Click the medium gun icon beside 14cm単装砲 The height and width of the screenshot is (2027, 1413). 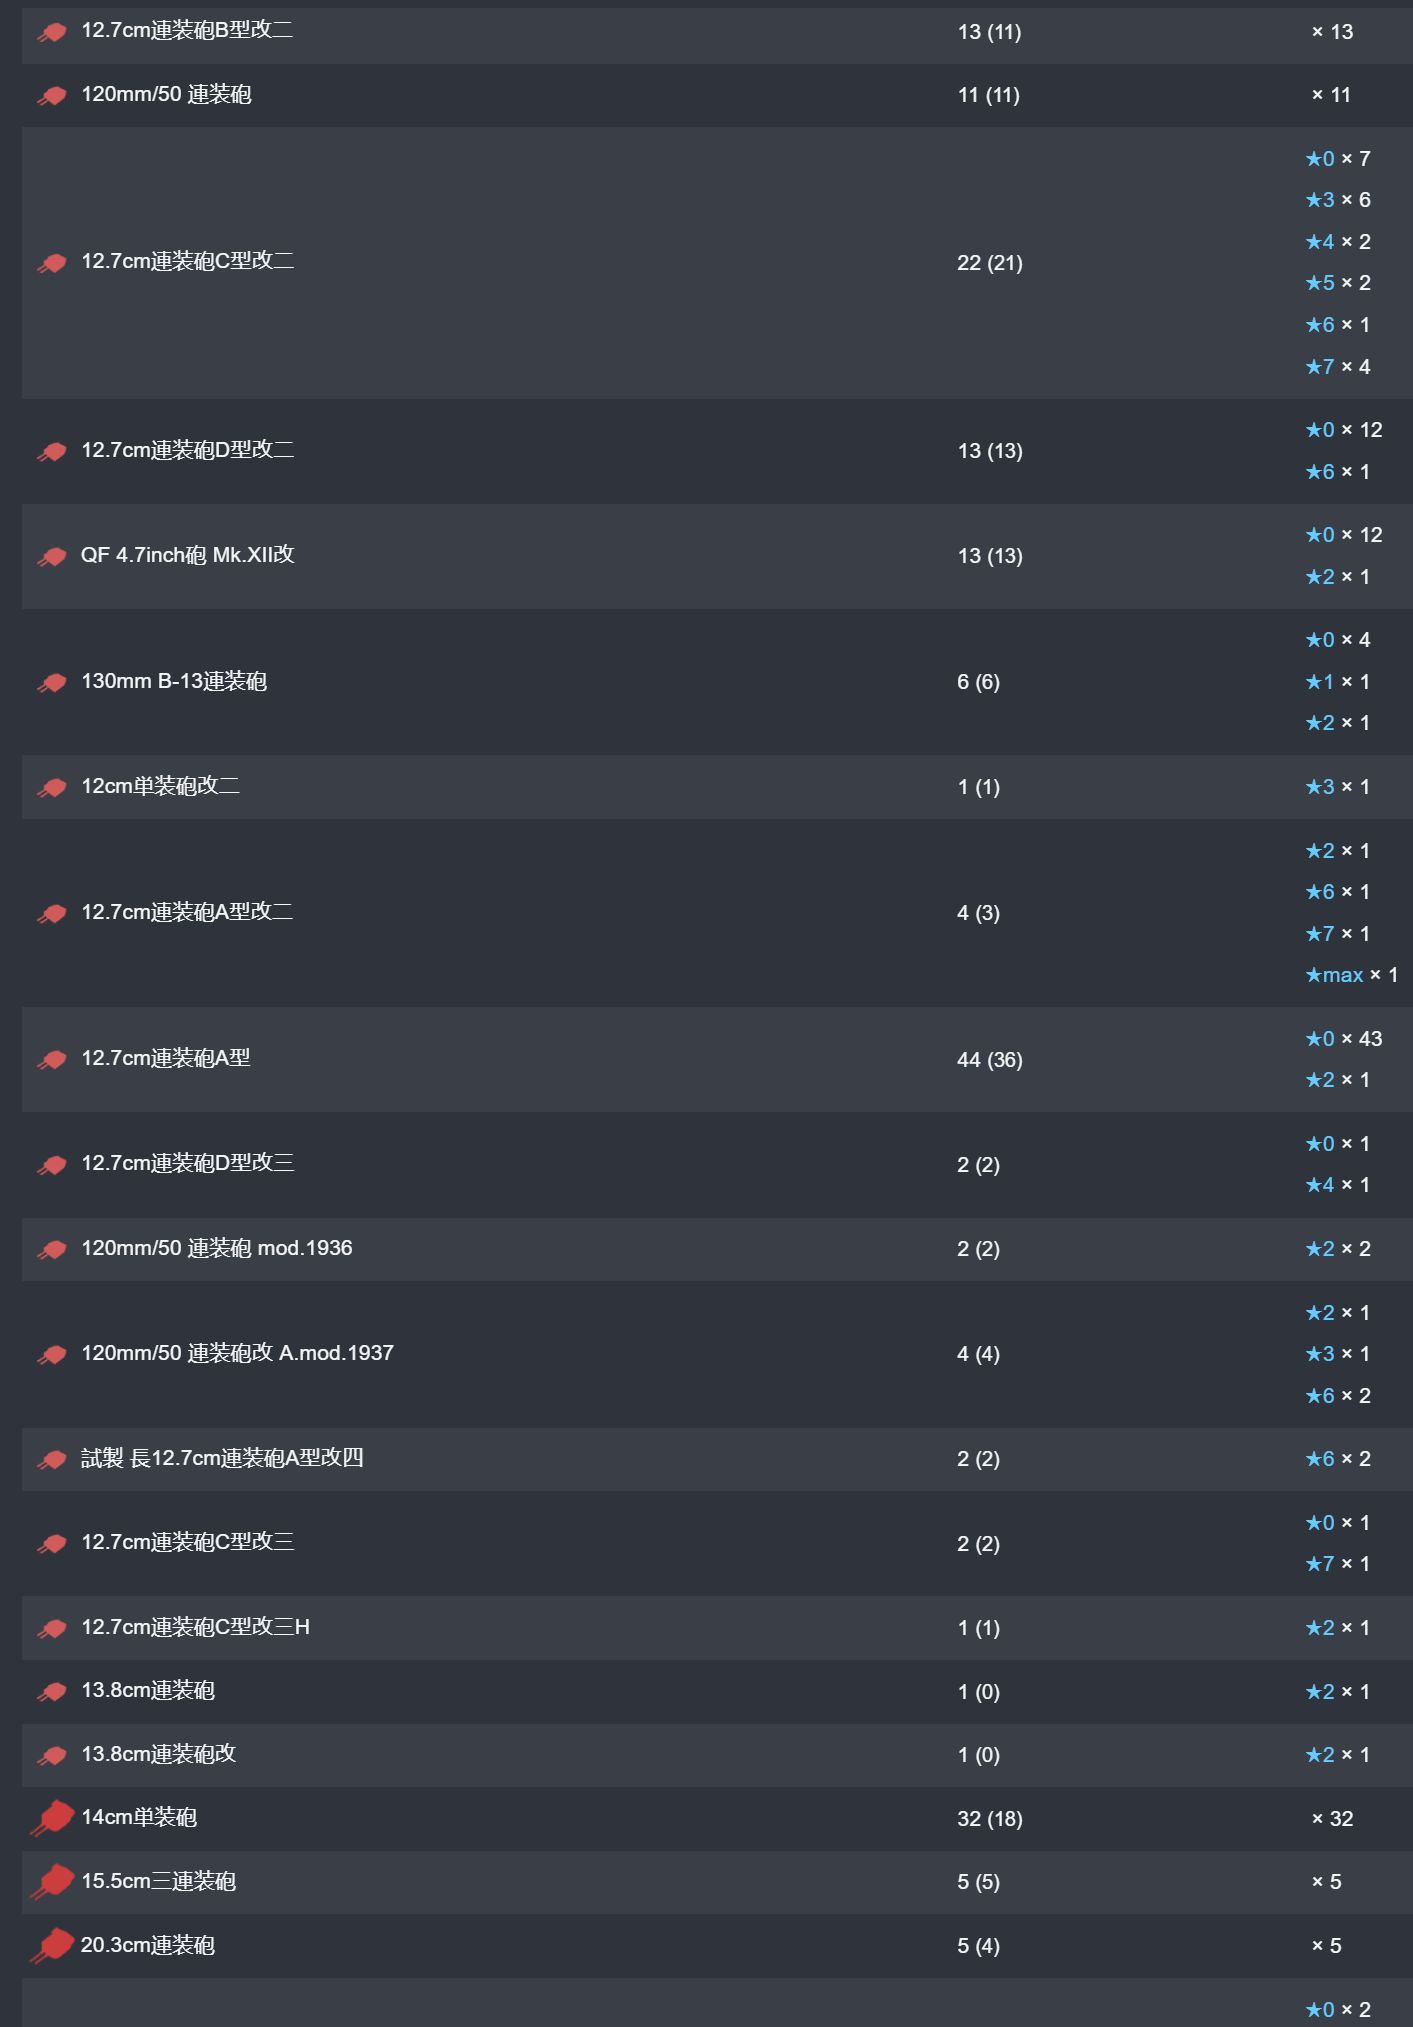[52, 1818]
